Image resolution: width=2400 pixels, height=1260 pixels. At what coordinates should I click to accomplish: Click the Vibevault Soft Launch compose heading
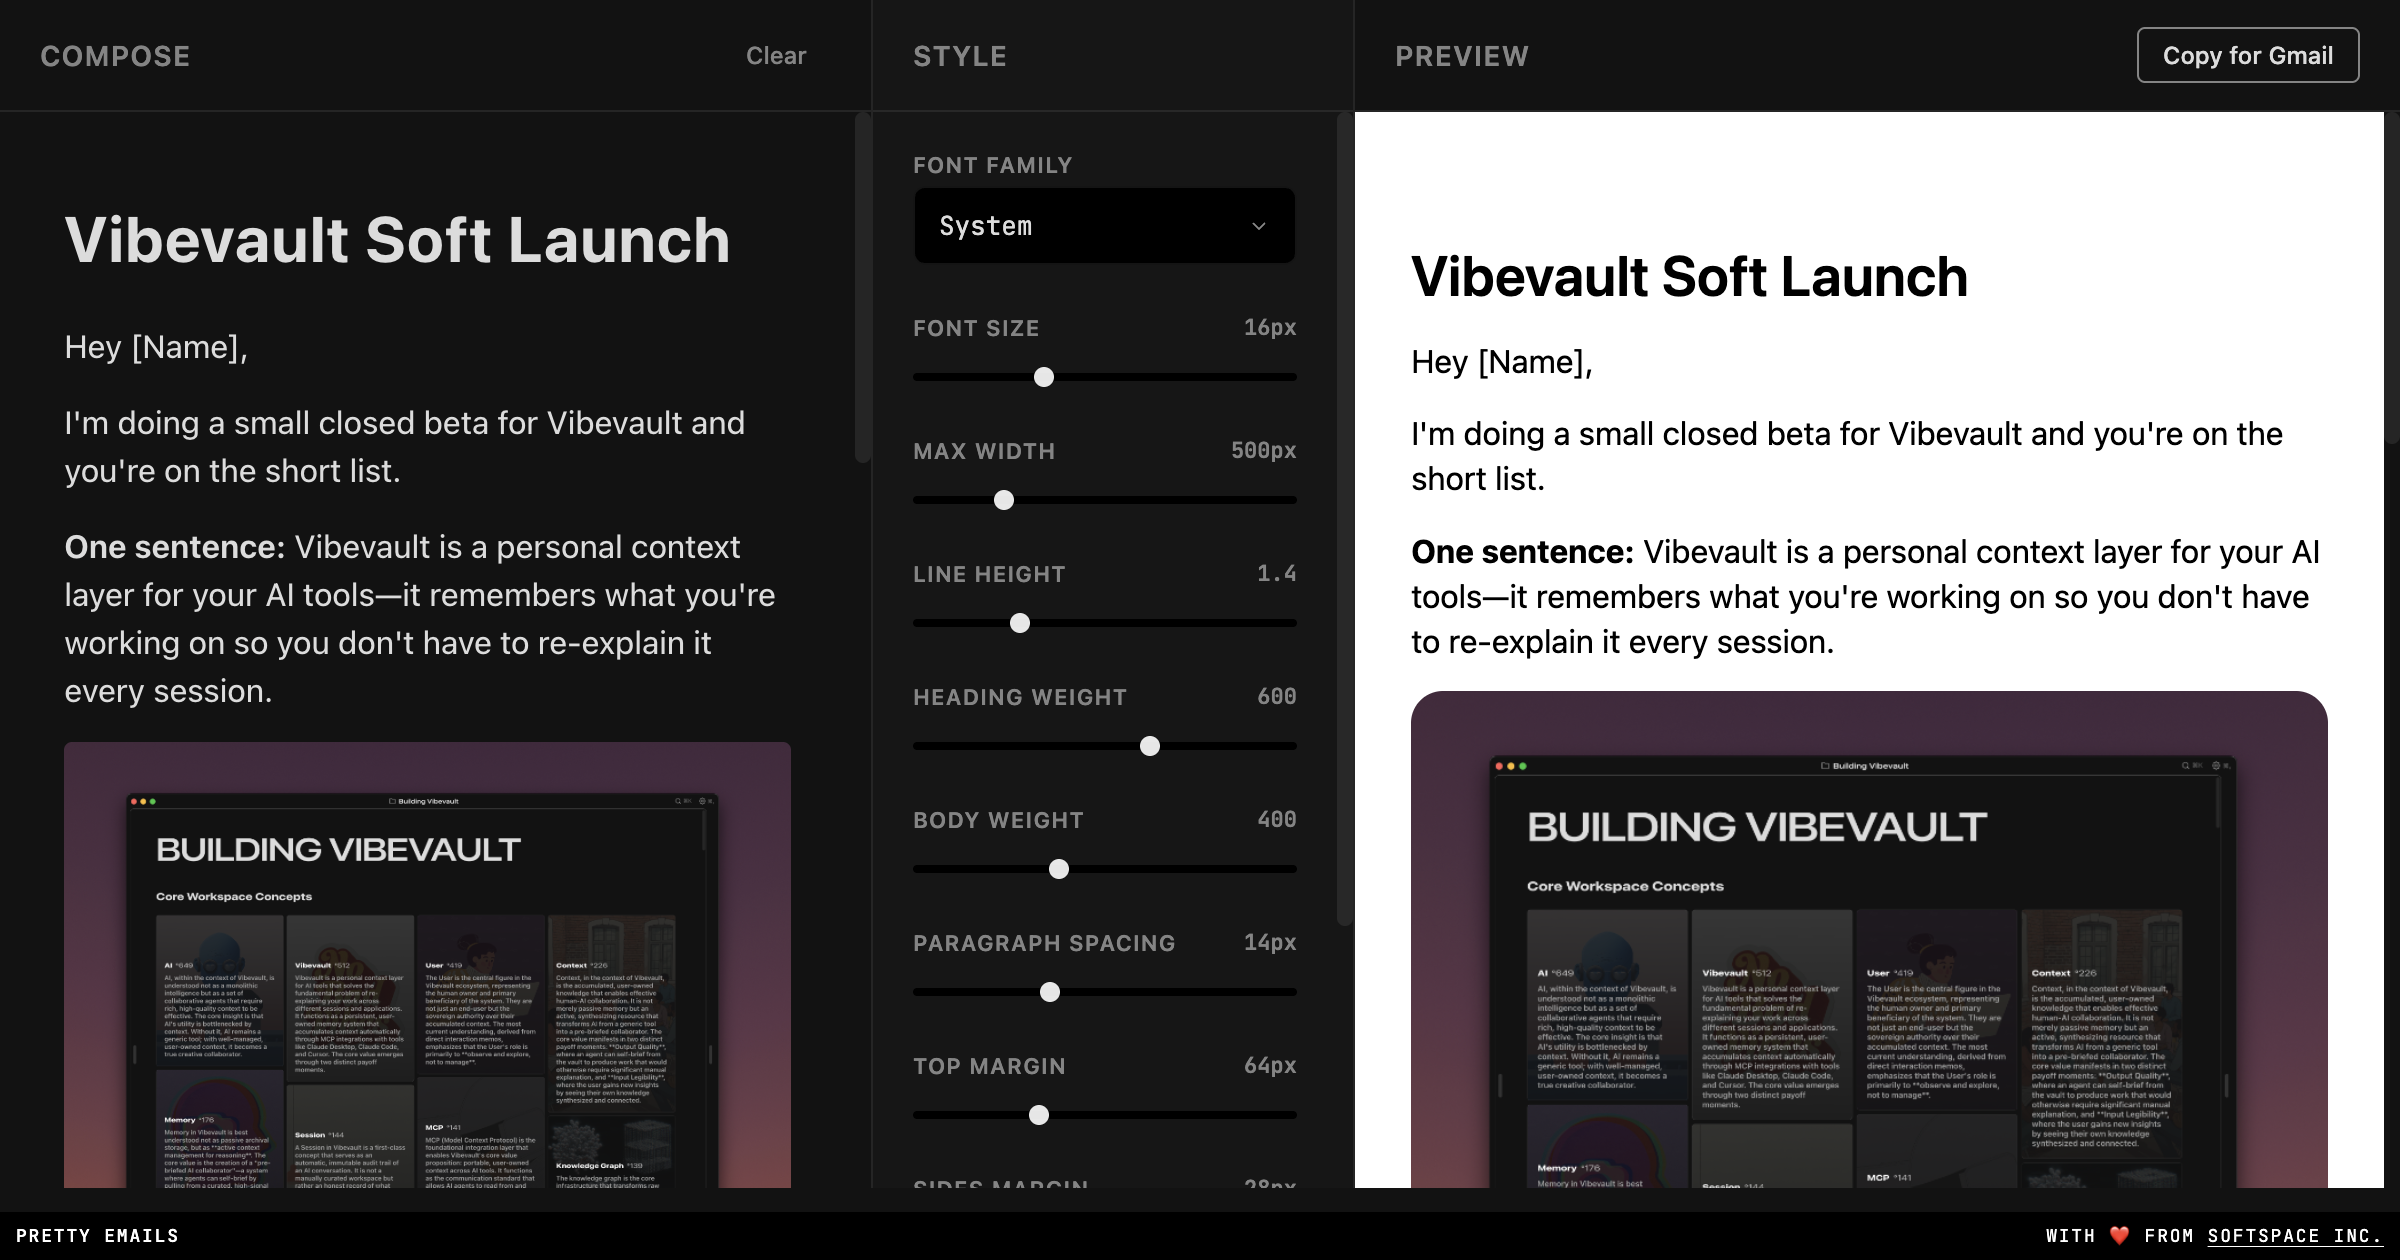[x=397, y=240]
